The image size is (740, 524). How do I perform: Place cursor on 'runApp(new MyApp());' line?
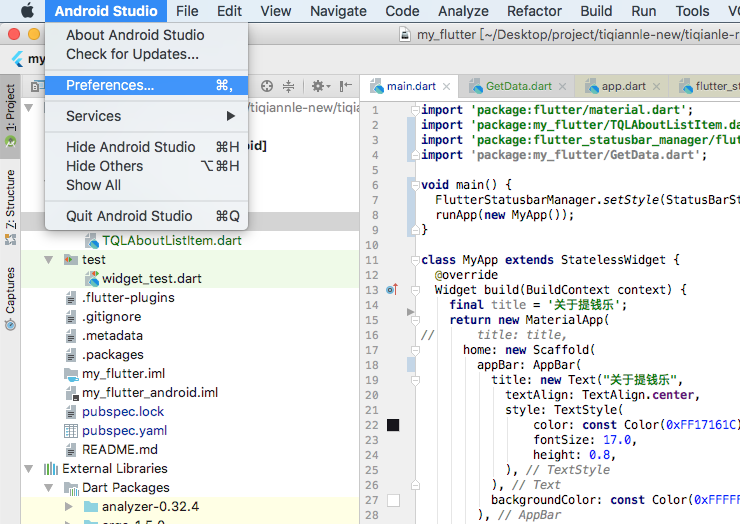pos(504,215)
